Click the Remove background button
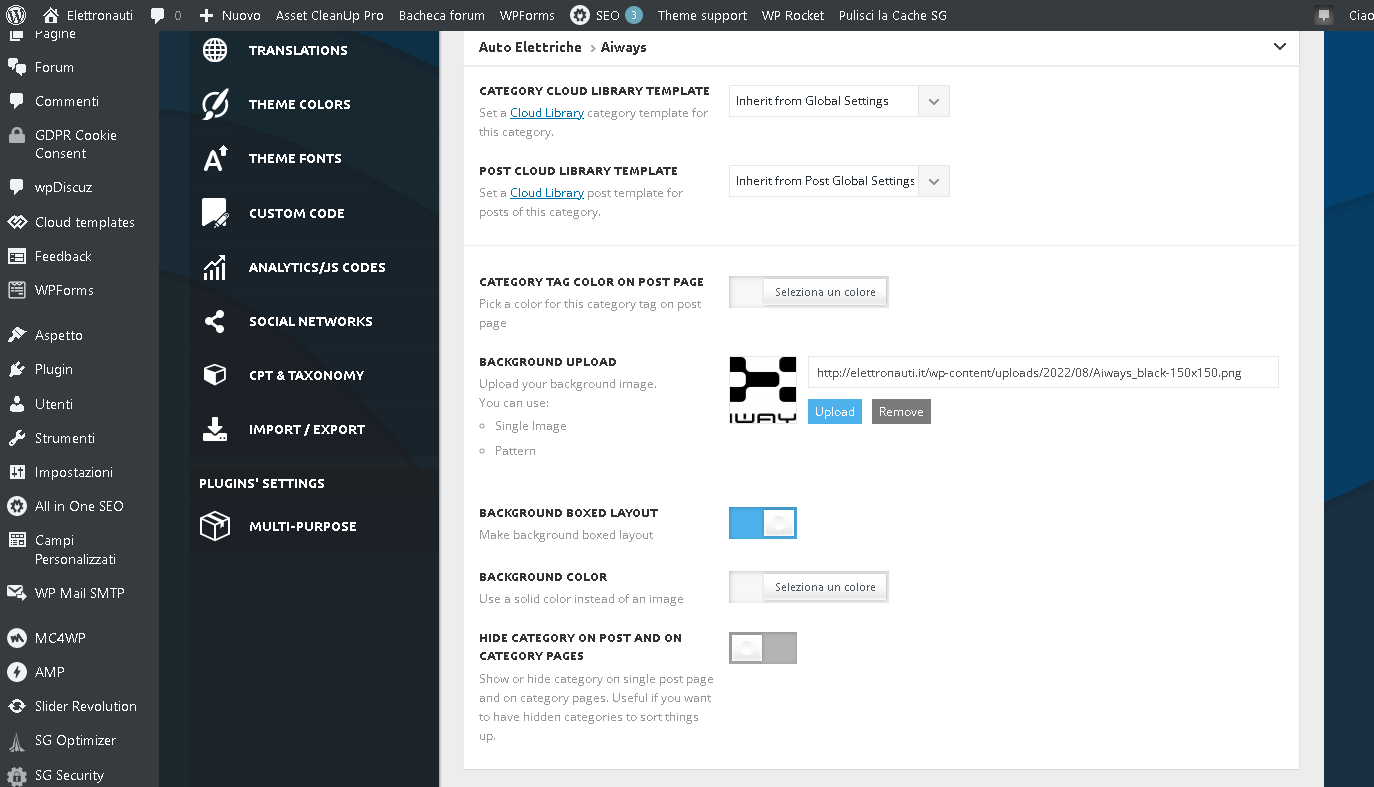The height and width of the screenshot is (787, 1374). pos(901,411)
